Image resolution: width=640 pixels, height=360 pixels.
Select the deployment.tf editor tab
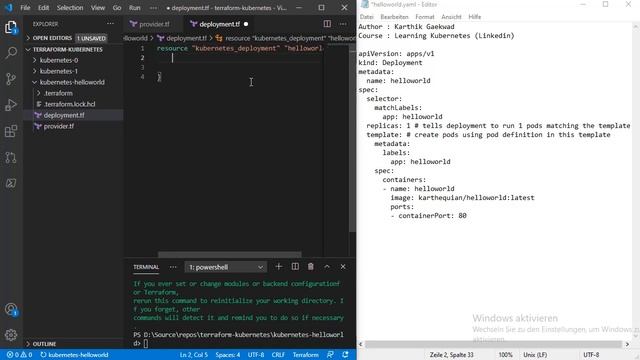click(220, 24)
